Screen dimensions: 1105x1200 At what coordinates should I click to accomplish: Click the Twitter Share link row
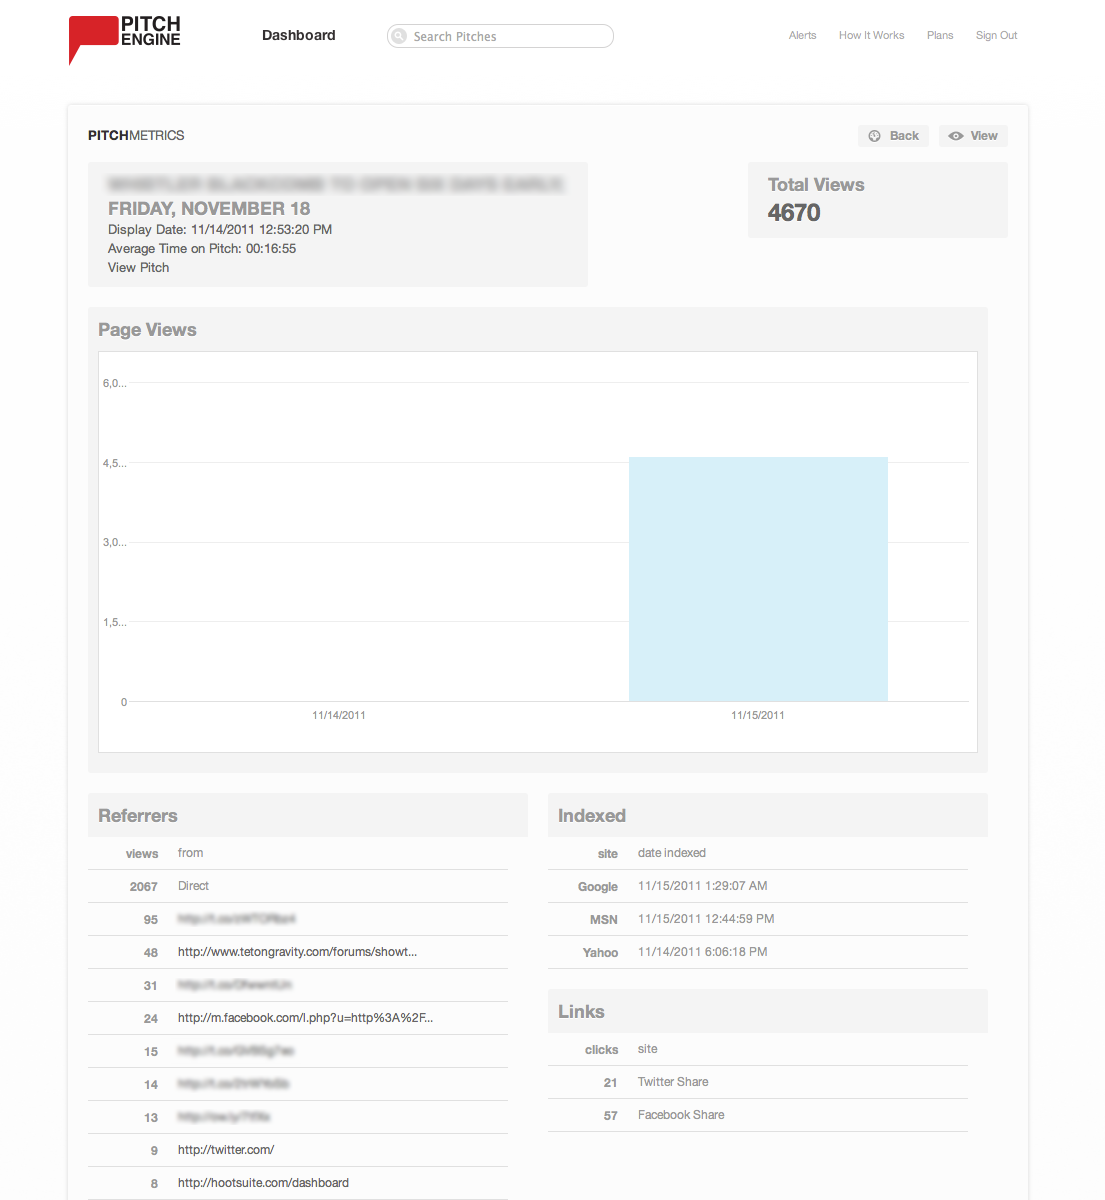(x=758, y=1082)
